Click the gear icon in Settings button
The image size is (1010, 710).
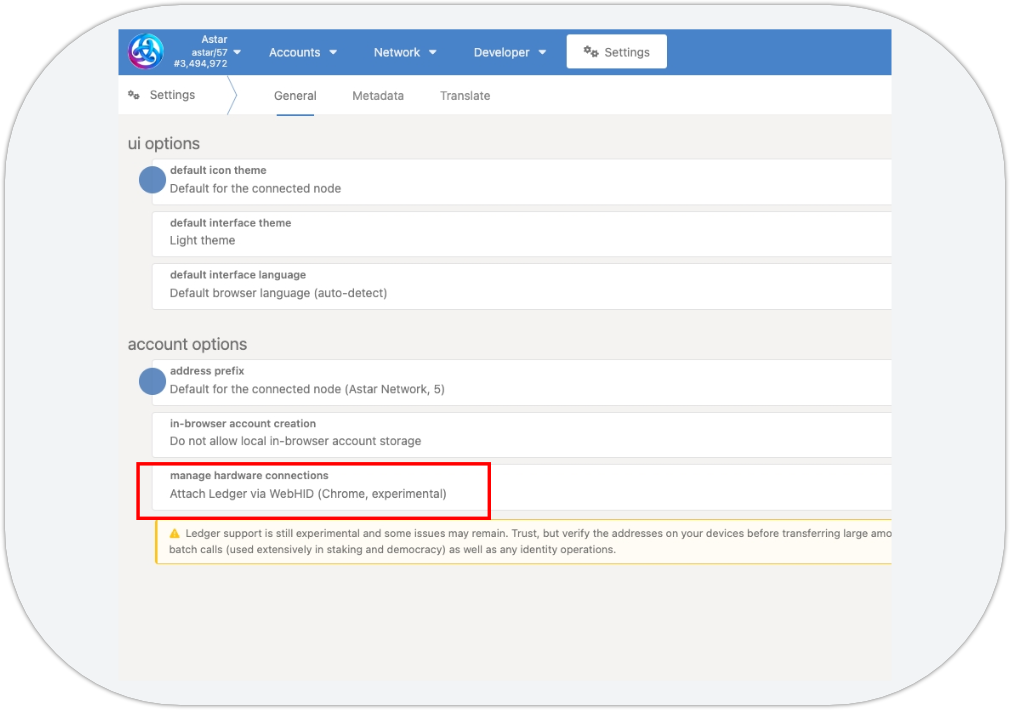point(591,52)
